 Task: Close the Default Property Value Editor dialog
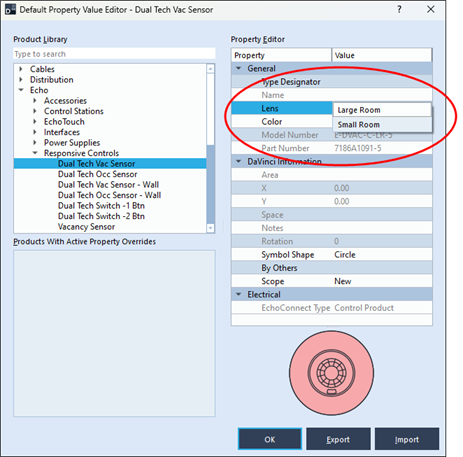[x=431, y=9]
